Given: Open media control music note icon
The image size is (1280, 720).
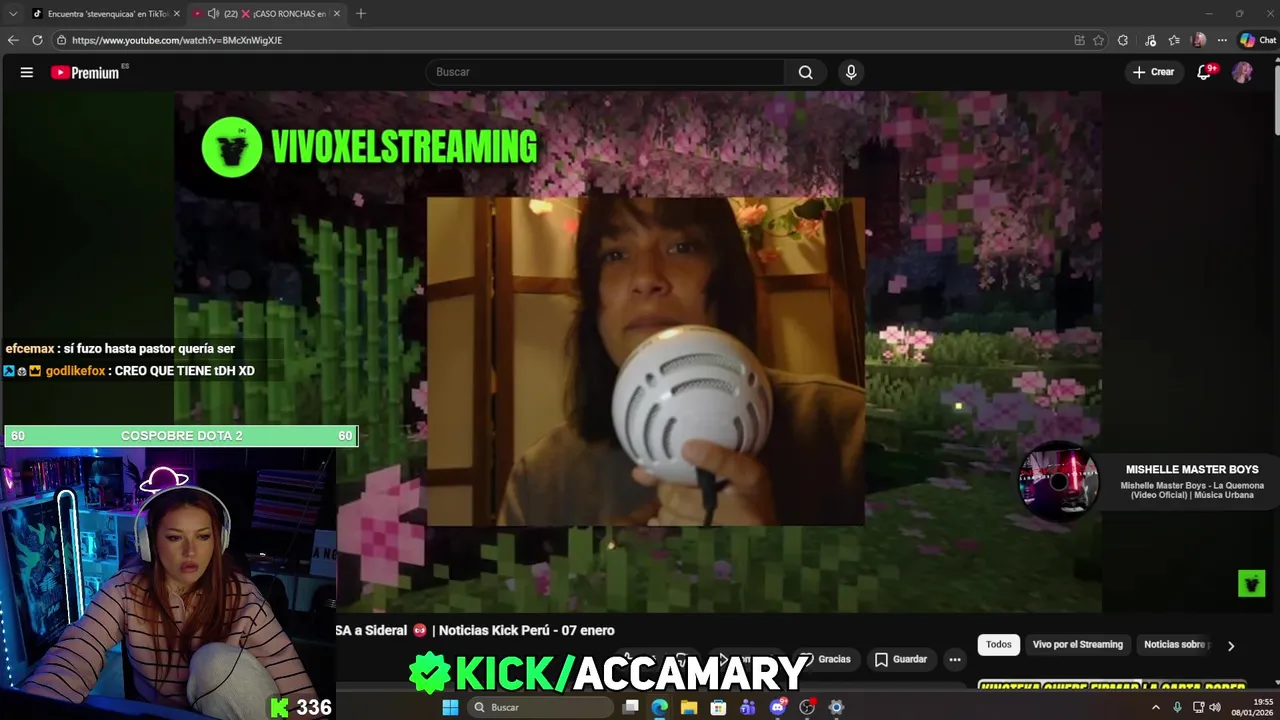Looking at the screenshot, I should [x=1151, y=40].
